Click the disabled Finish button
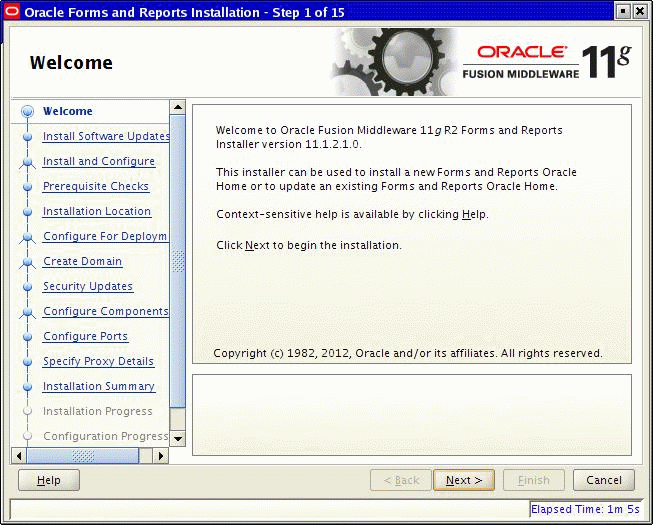The height and width of the screenshot is (525, 653). pos(534,480)
